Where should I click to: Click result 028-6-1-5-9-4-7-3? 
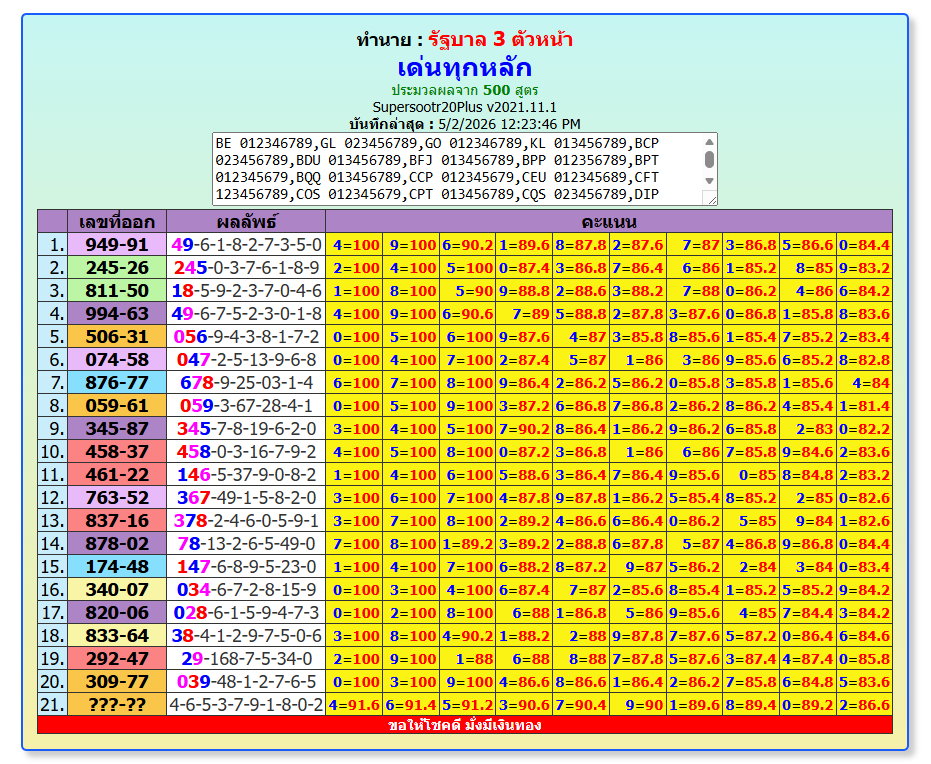246,613
